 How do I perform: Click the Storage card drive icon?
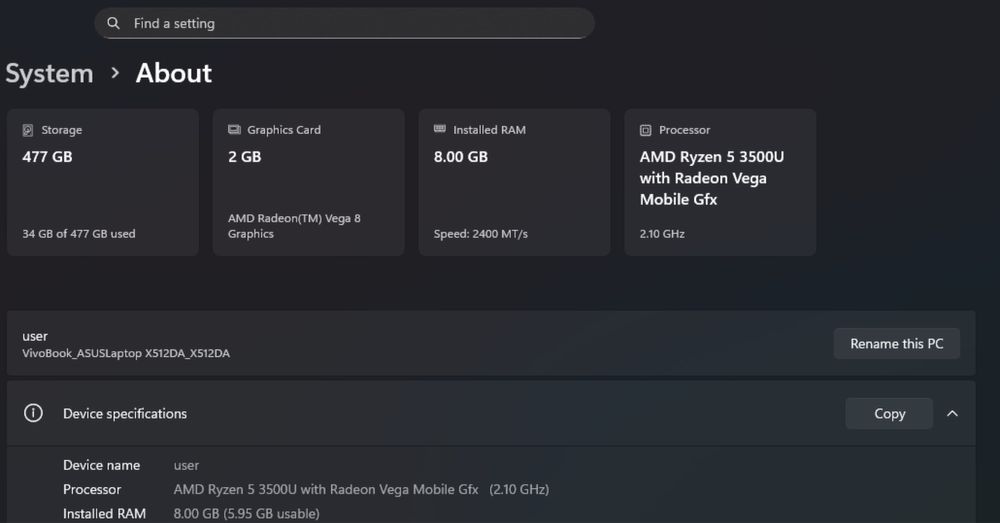[27, 130]
